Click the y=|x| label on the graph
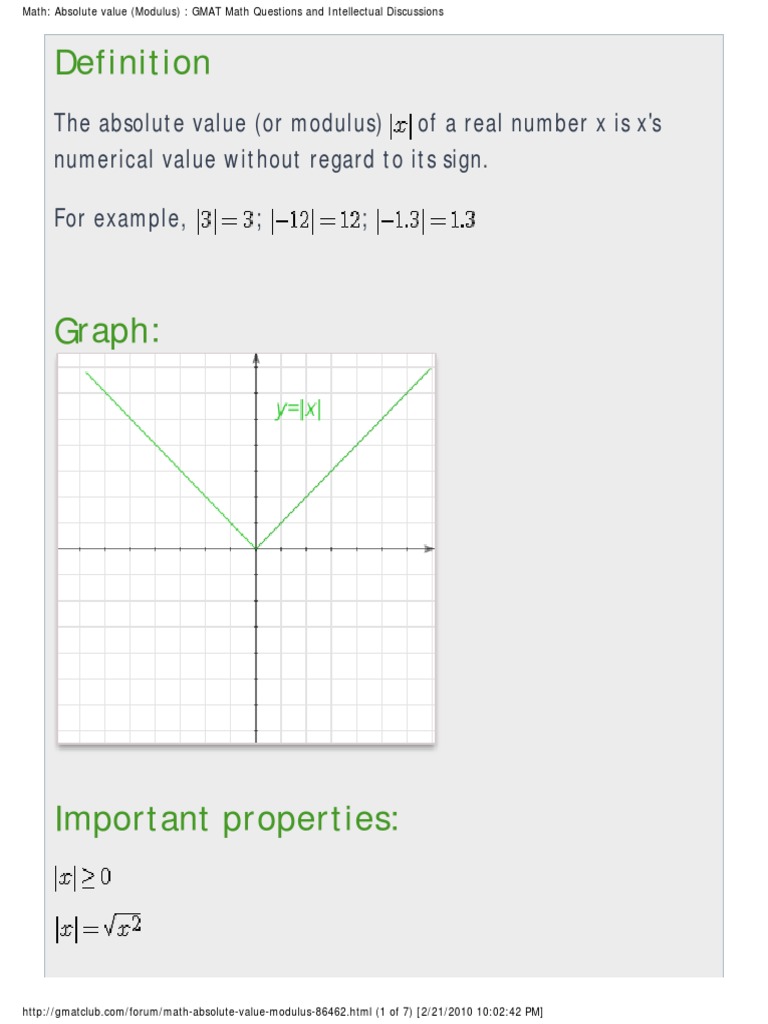768x1024 pixels. 298,409
